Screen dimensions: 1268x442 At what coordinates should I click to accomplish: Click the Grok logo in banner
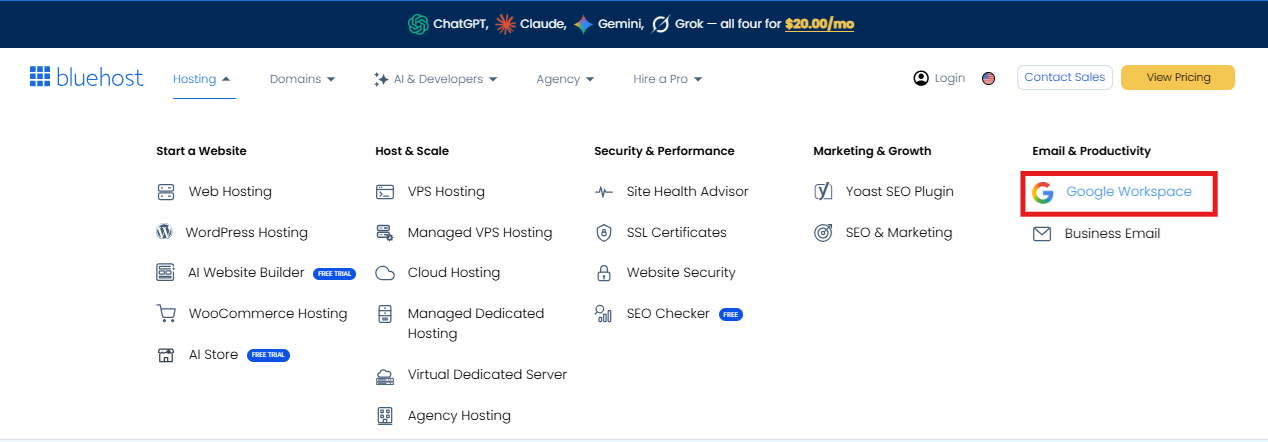[x=660, y=24]
